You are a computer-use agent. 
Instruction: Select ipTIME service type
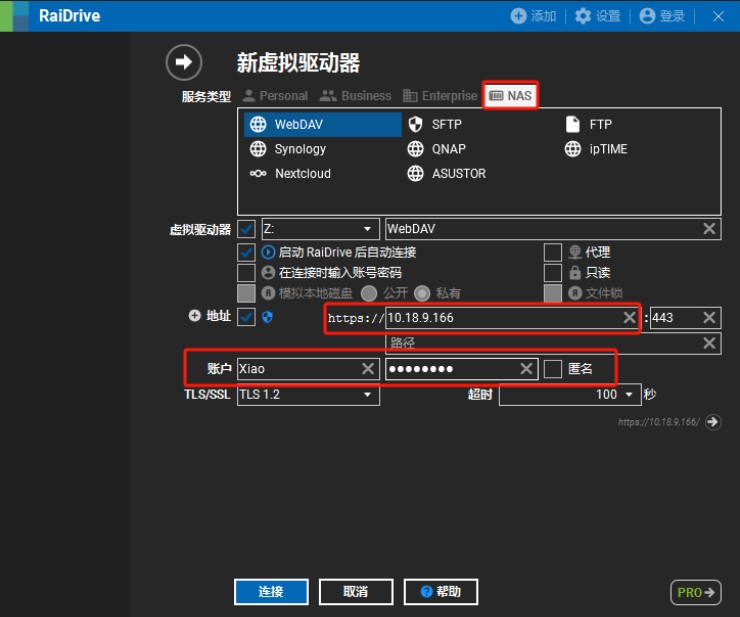click(x=596, y=149)
